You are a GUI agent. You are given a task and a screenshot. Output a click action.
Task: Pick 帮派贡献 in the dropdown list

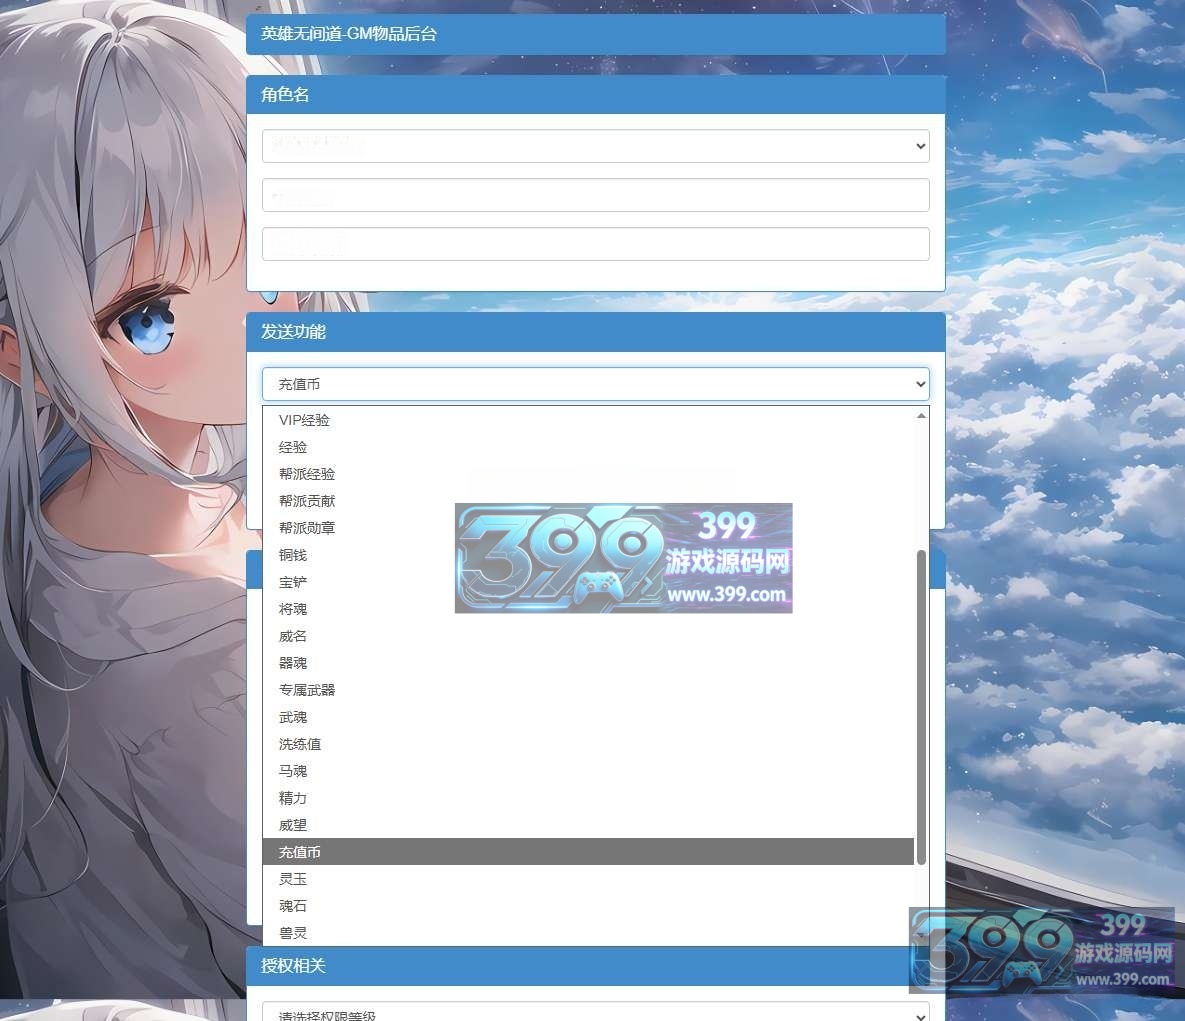588,501
